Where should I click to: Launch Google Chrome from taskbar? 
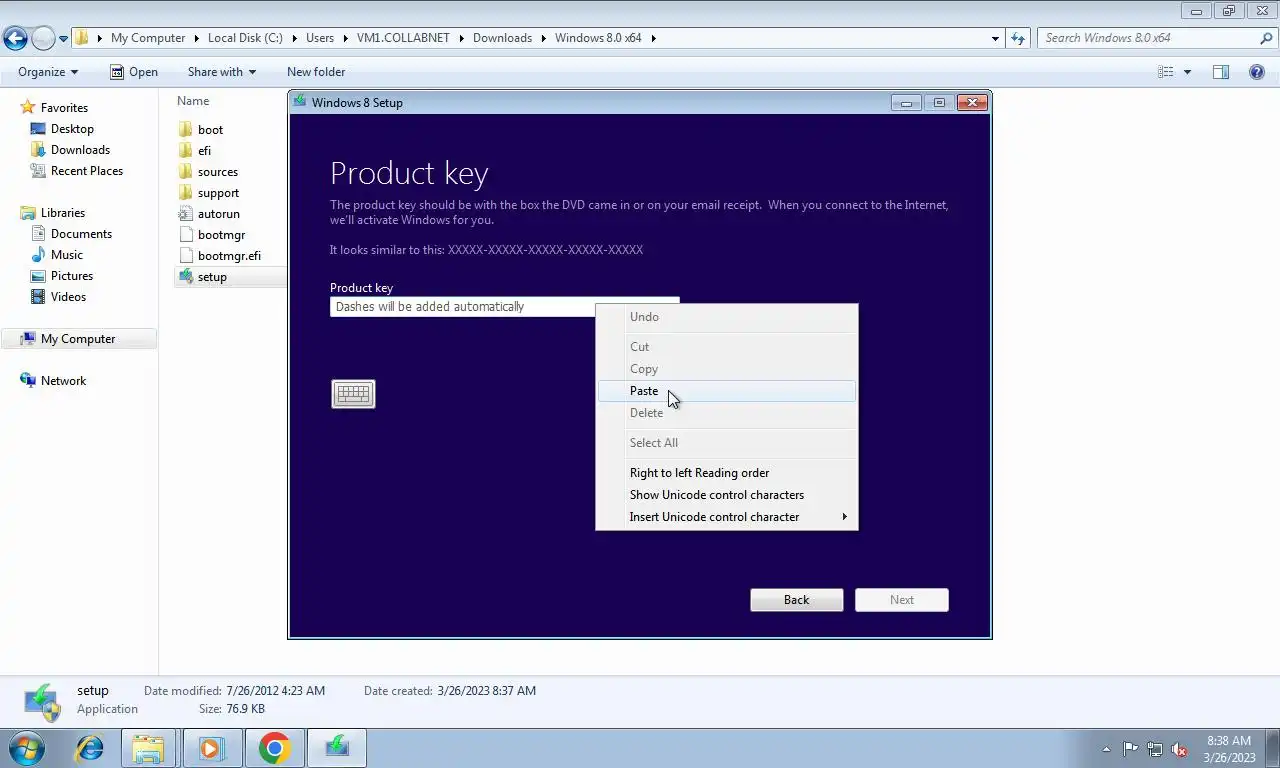[274, 748]
